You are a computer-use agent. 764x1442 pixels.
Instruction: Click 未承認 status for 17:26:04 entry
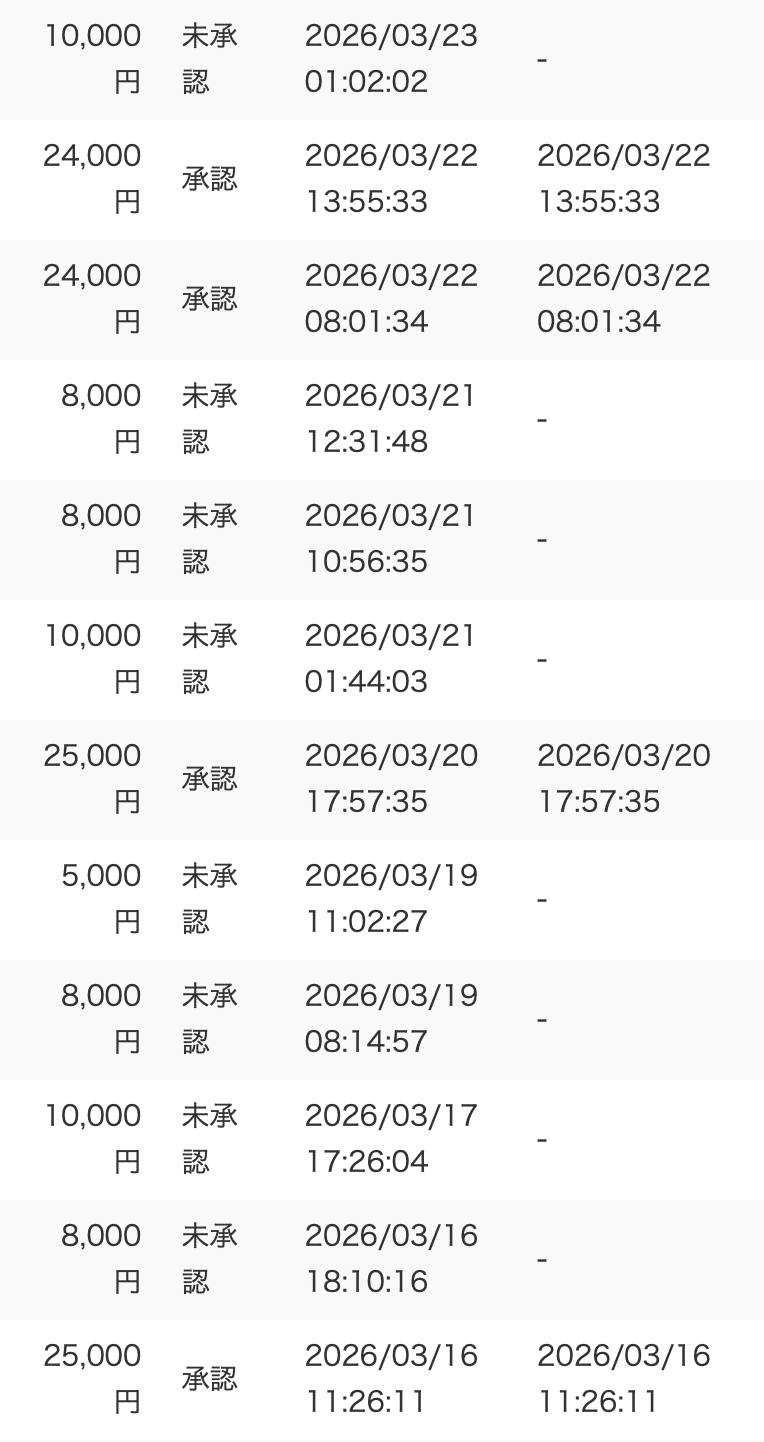tap(210, 1139)
